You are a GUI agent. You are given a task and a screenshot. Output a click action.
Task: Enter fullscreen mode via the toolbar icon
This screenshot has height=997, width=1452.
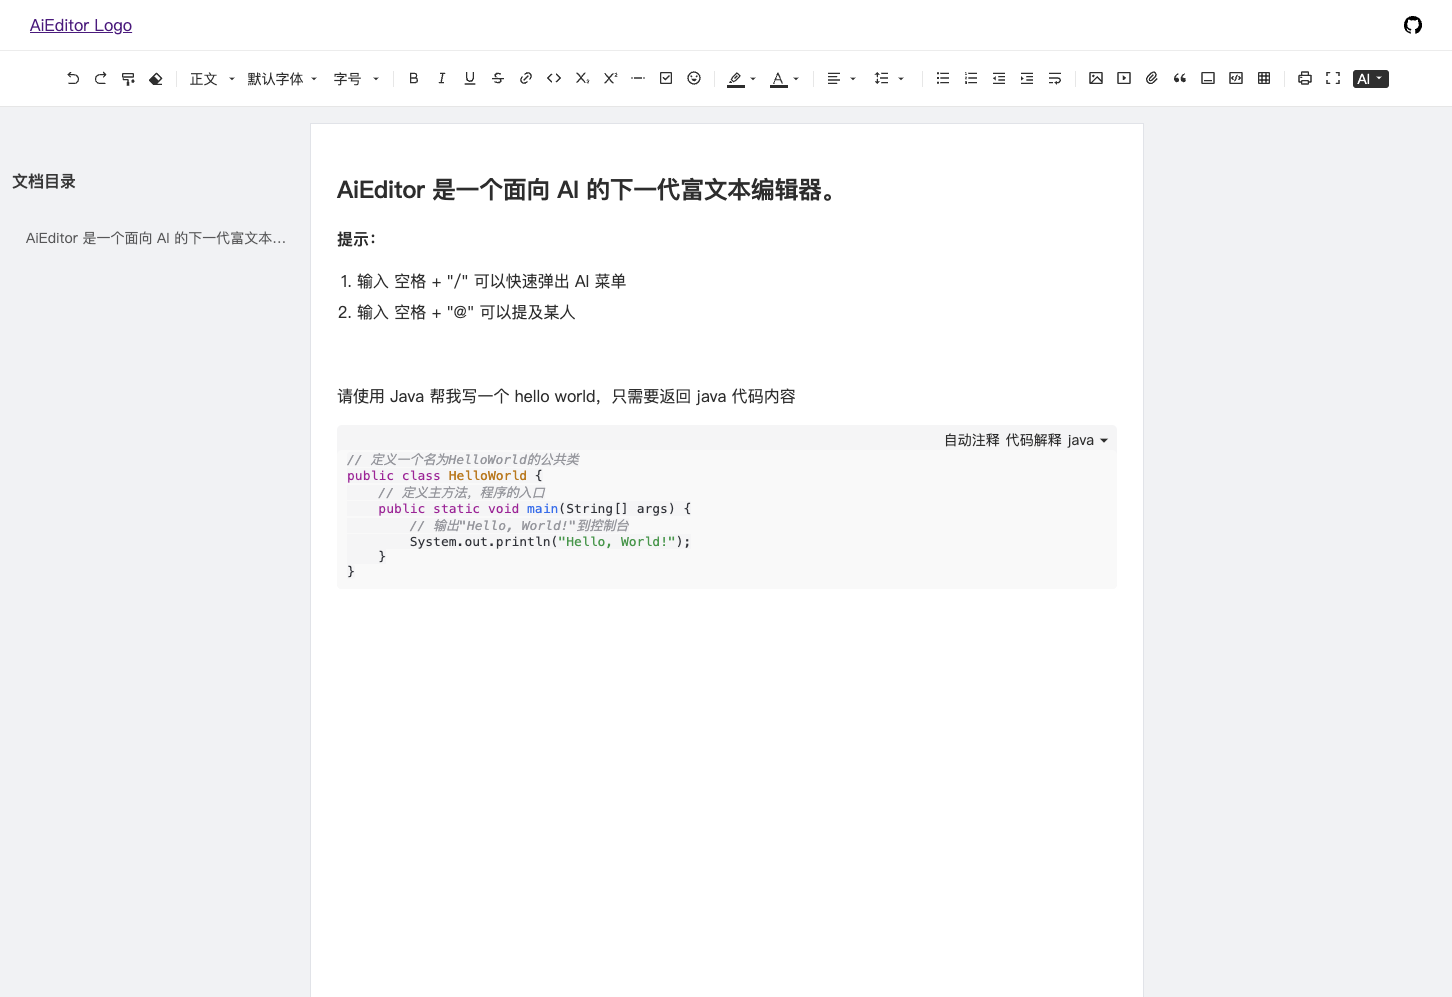[x=1332, y=78]
